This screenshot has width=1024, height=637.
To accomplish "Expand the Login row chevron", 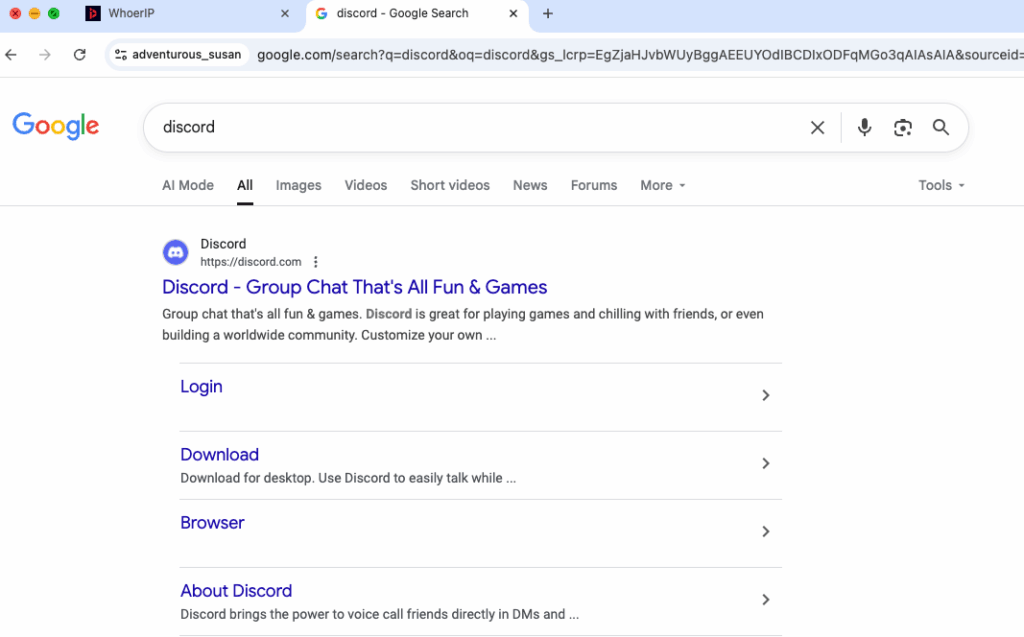I will (765, 395).
